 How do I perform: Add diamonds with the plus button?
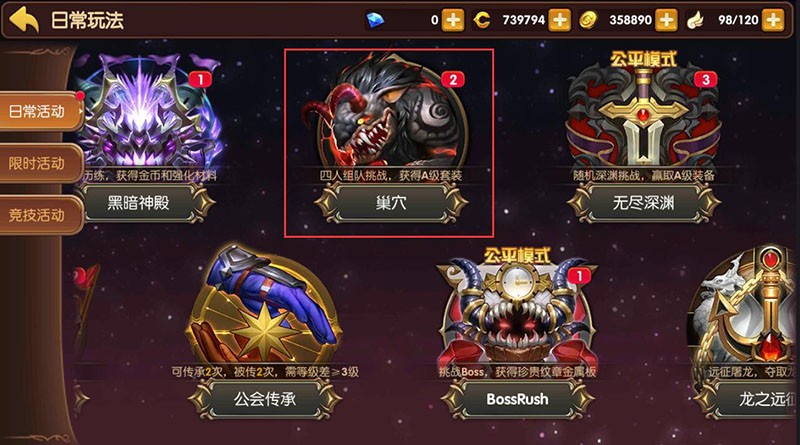[x=453, y=20]
